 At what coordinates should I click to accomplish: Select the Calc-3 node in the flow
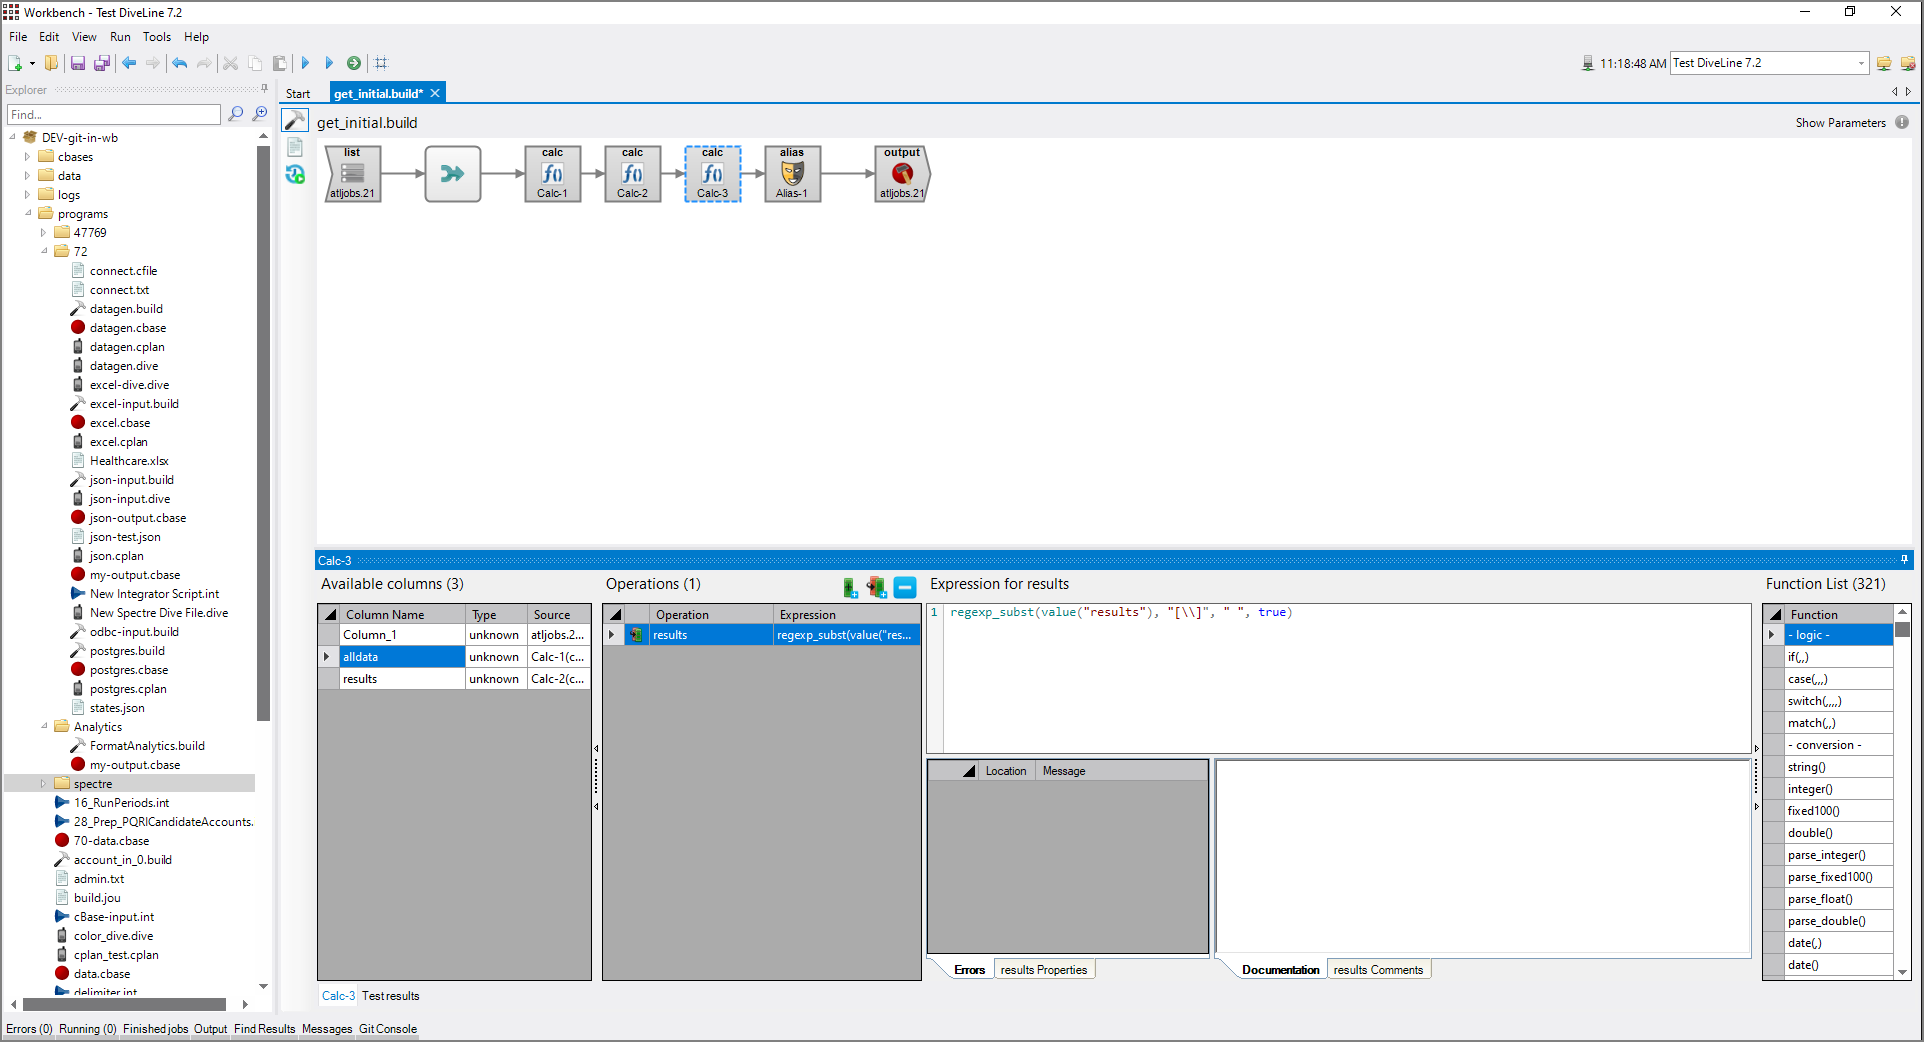tap(712, 173)
